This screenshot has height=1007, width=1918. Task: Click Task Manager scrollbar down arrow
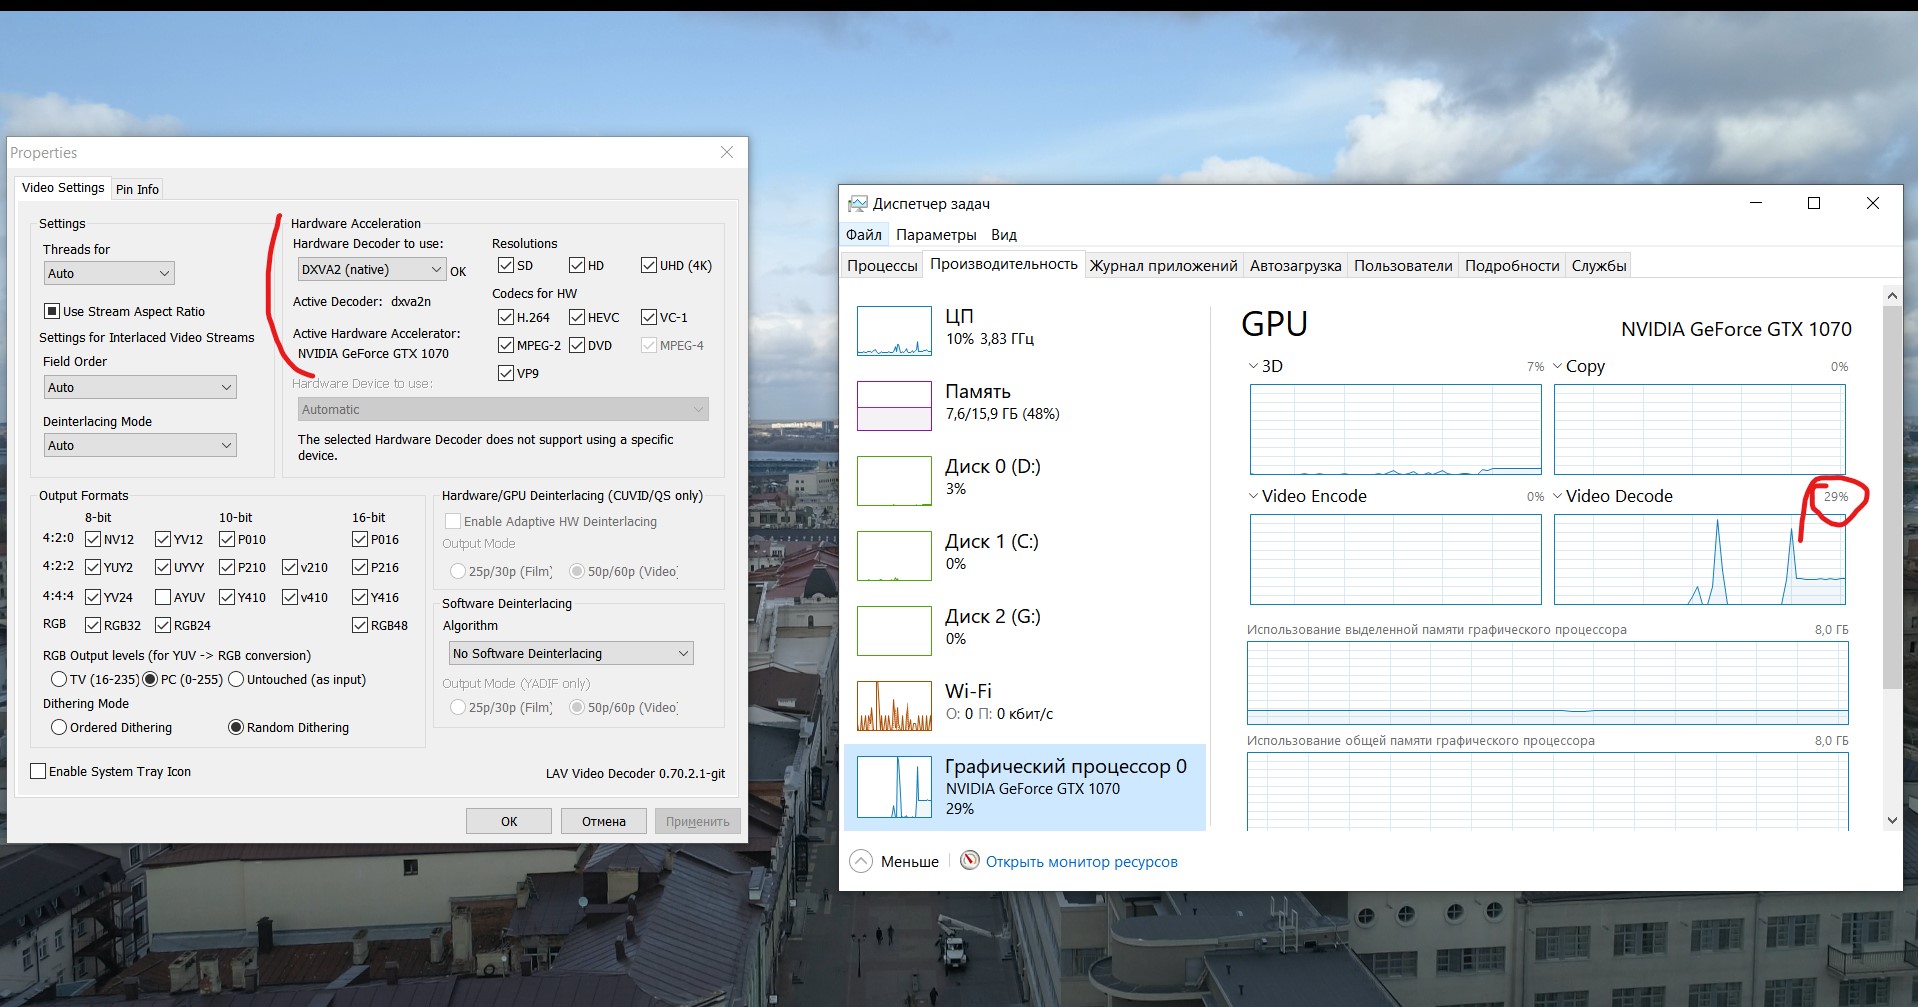1892,820
